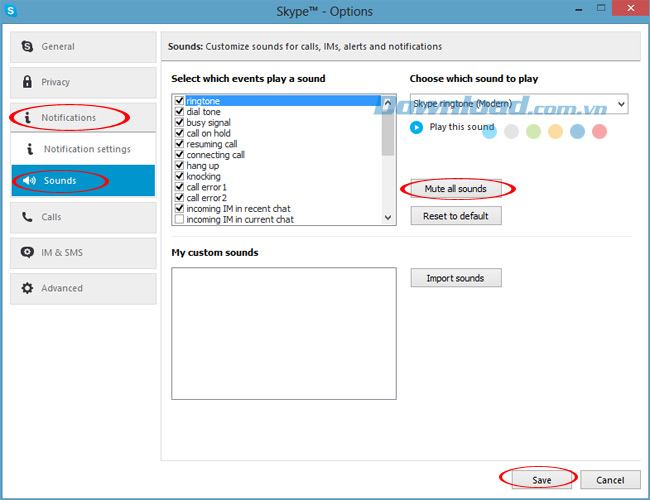Uncheck the incoming IM in recent chat checkbox
The height and width of the screenshot is (500, 650).
click(x=179, y=209)
